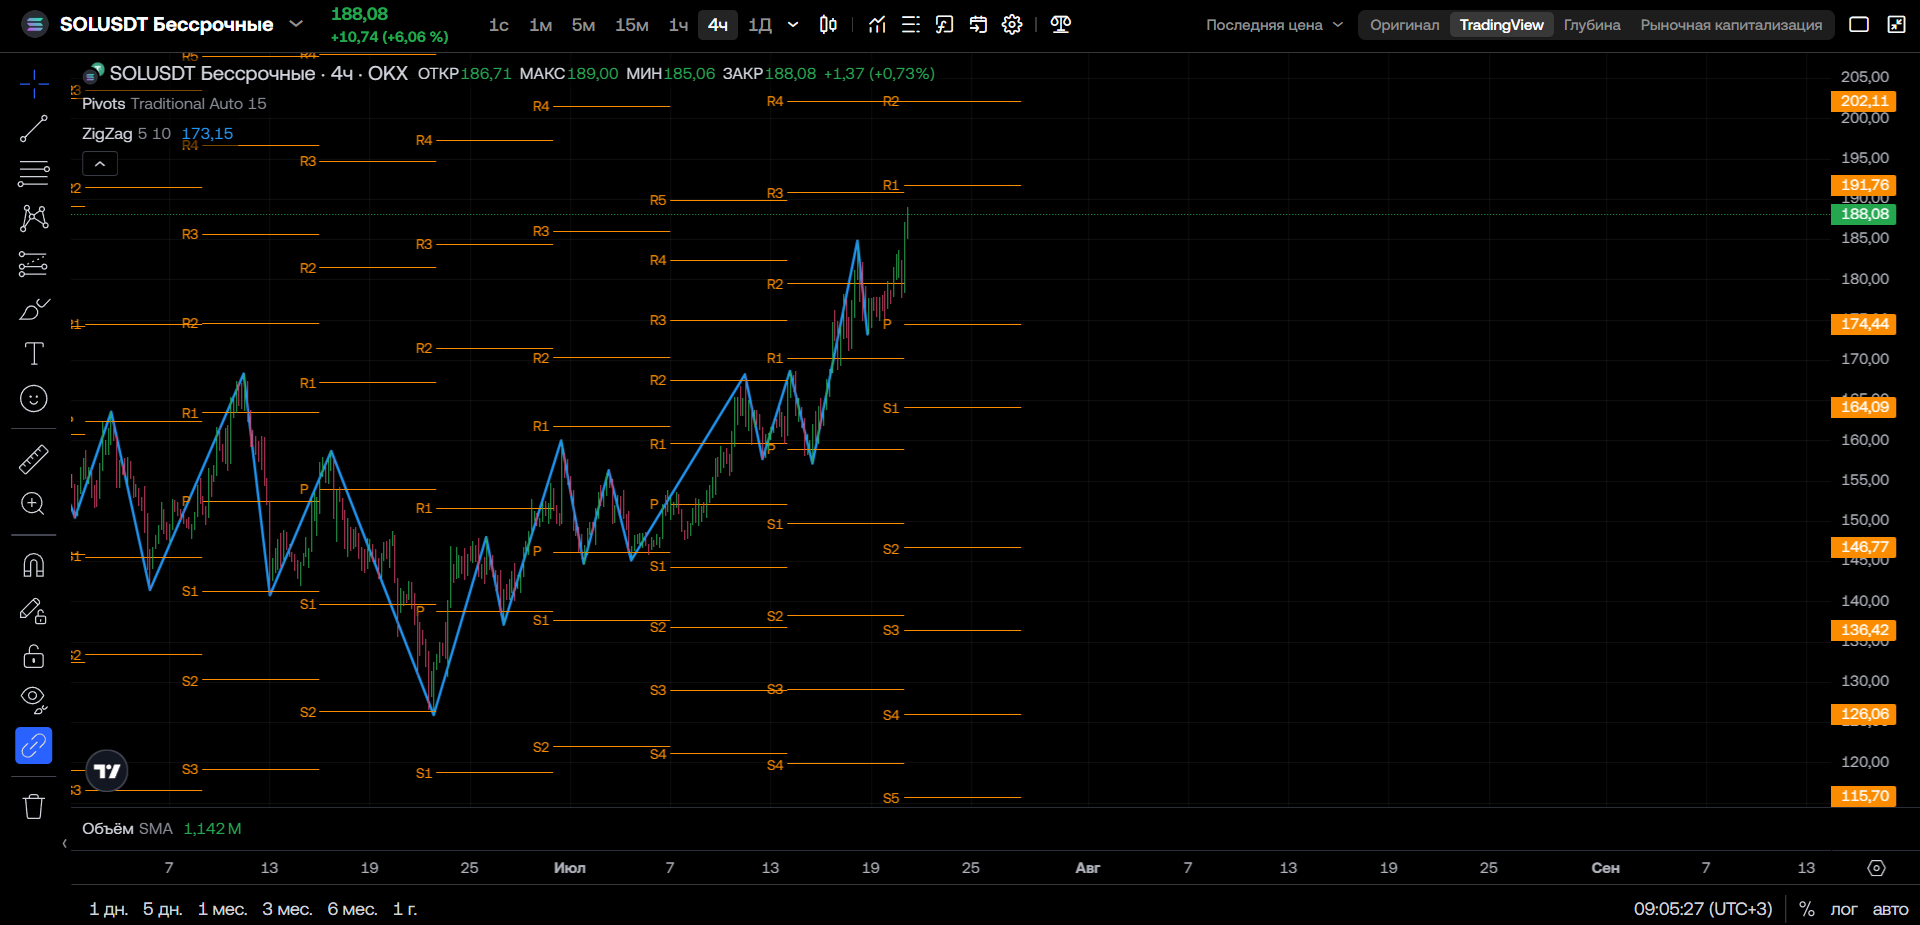The height and width of the screenshot is (925, 1920).
Task: Select the crosshair cursor tool
Action: tap(34, 84)
